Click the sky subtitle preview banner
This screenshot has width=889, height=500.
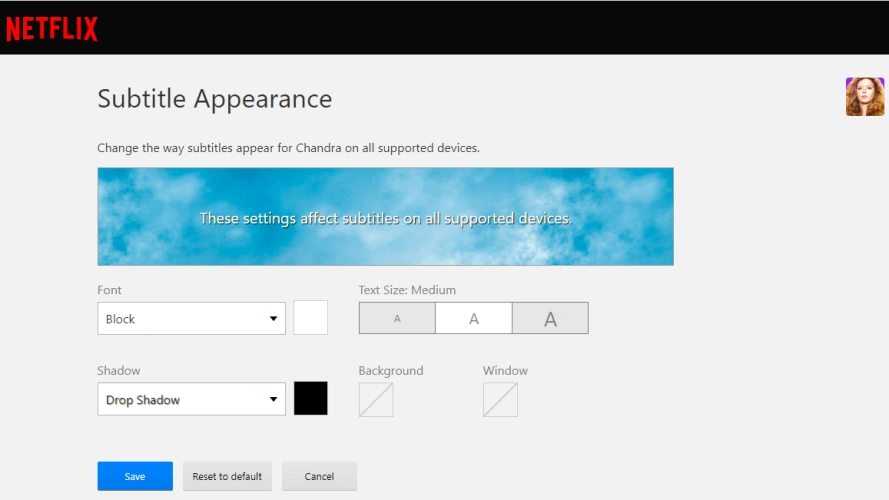(385, 217)
